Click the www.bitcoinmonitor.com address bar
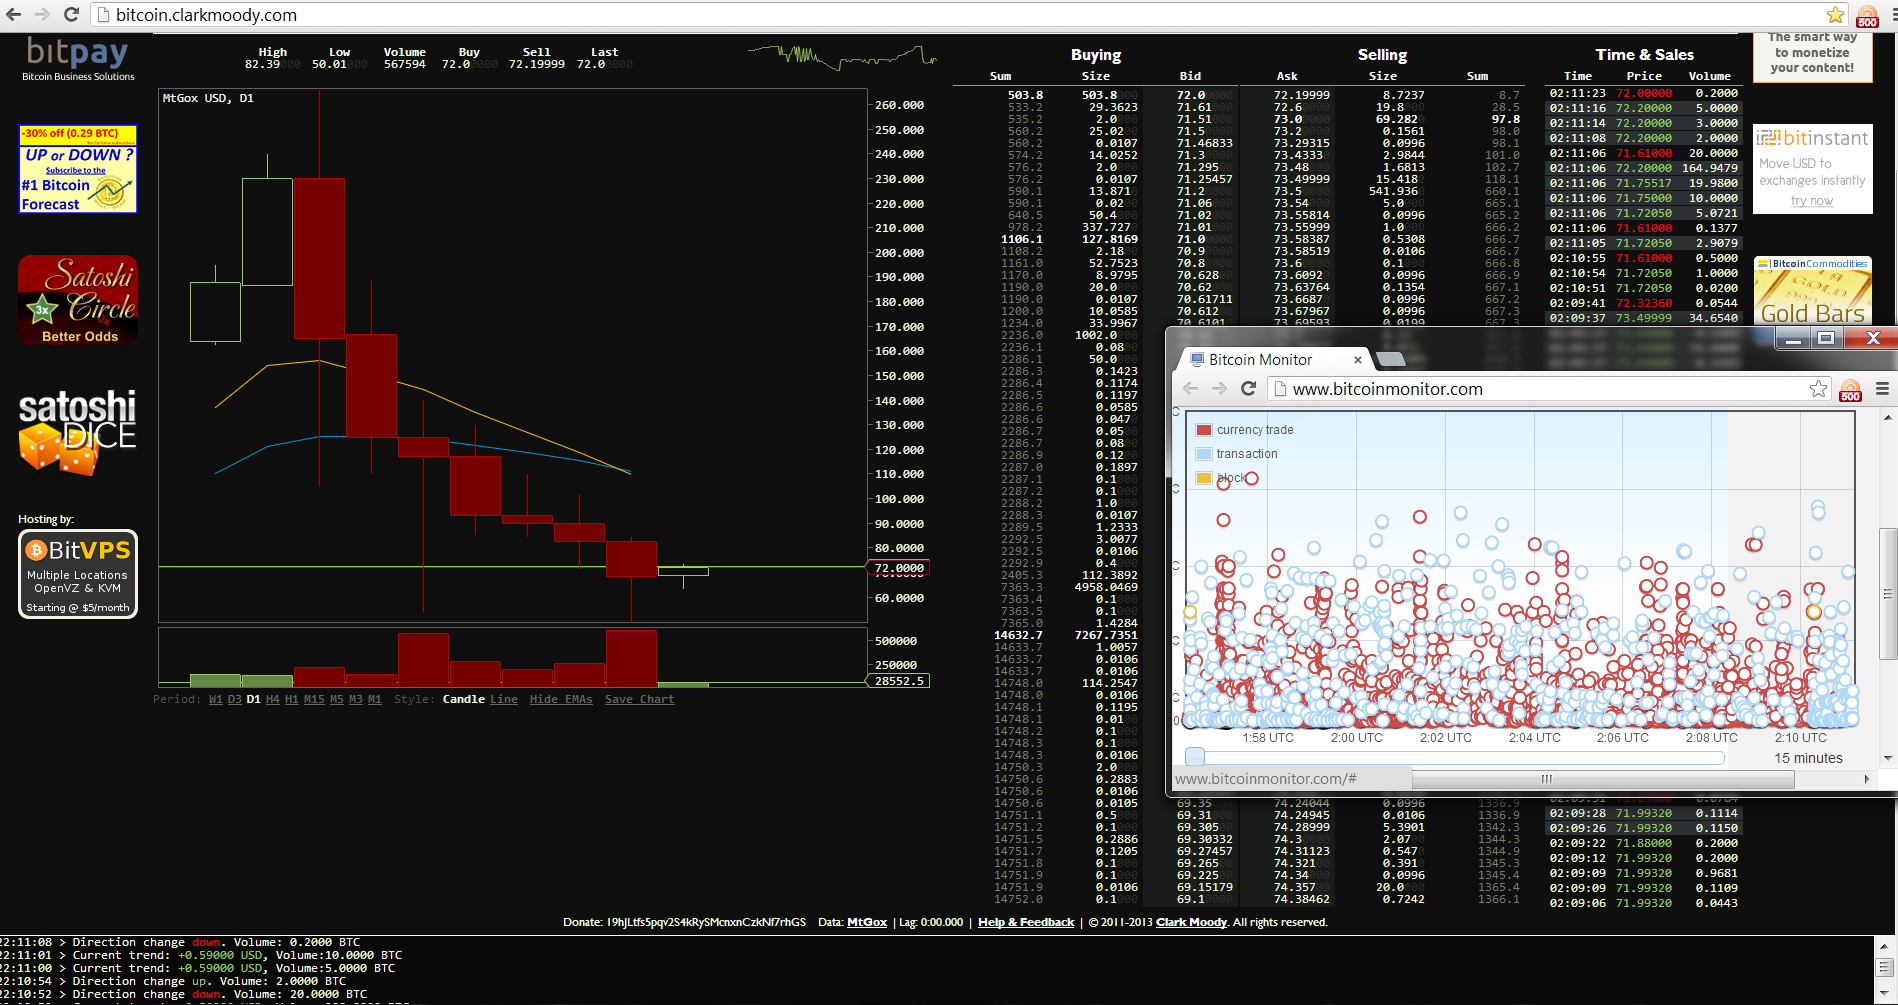This screenshot has width=1898, height=1005. tap(1550, 389)
